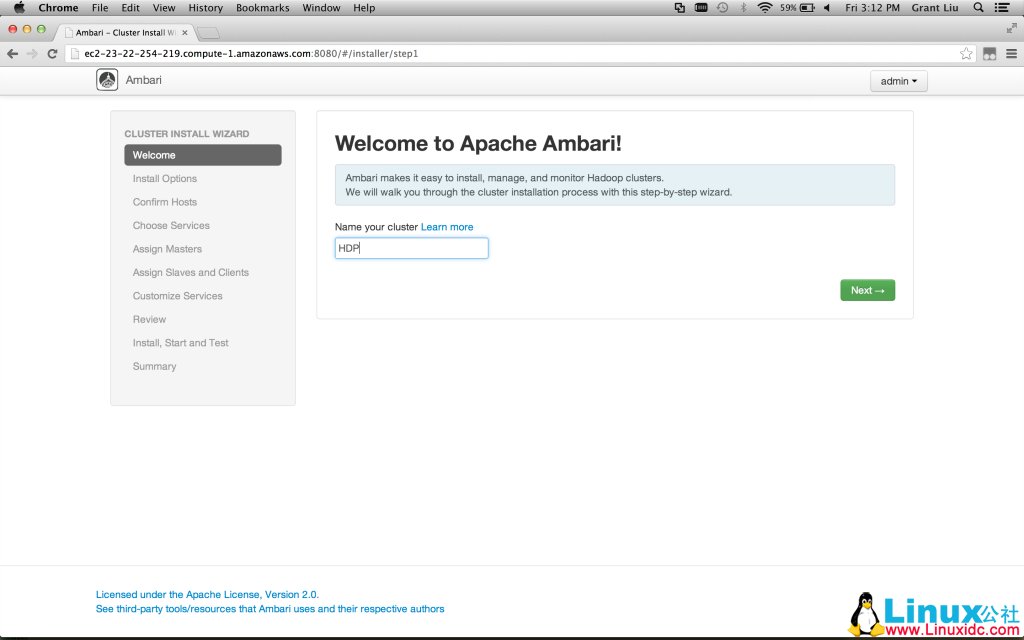The height and width of the screenshot is (640, 1024).
Task: Open the admin dropdown
Action: coord(897,80)
